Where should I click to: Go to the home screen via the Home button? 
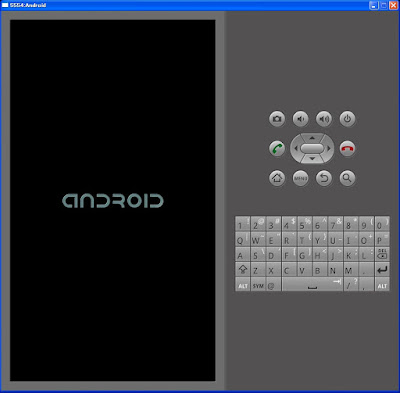[x=277, y=178]
